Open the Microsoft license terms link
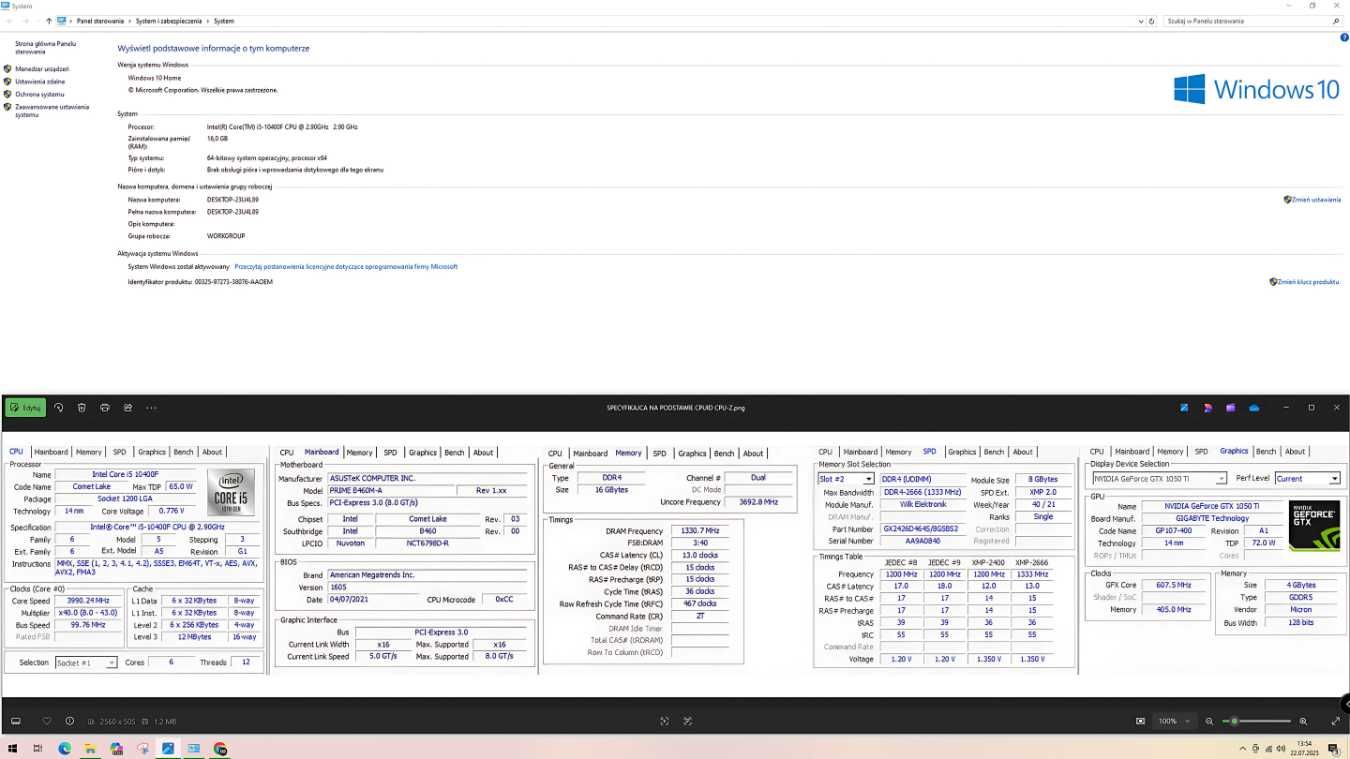Viewport: 1350px width, 759px height. pyautogui.click(x=346, y=267)
